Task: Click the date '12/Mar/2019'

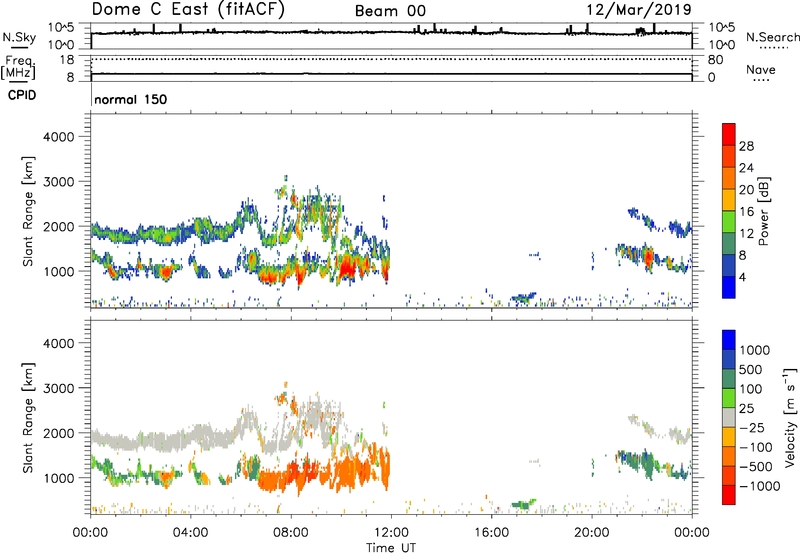Action: click(x=639, y=10)
